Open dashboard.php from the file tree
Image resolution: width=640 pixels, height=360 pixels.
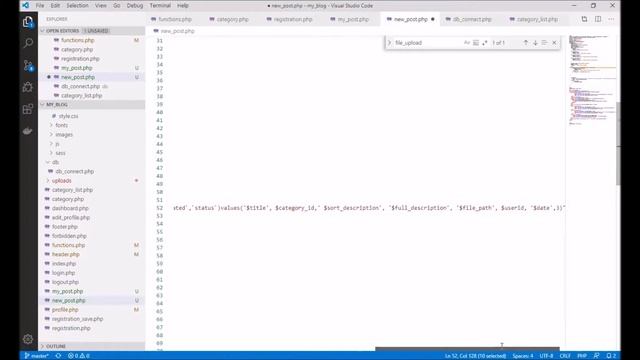click(x=70, y=208)
